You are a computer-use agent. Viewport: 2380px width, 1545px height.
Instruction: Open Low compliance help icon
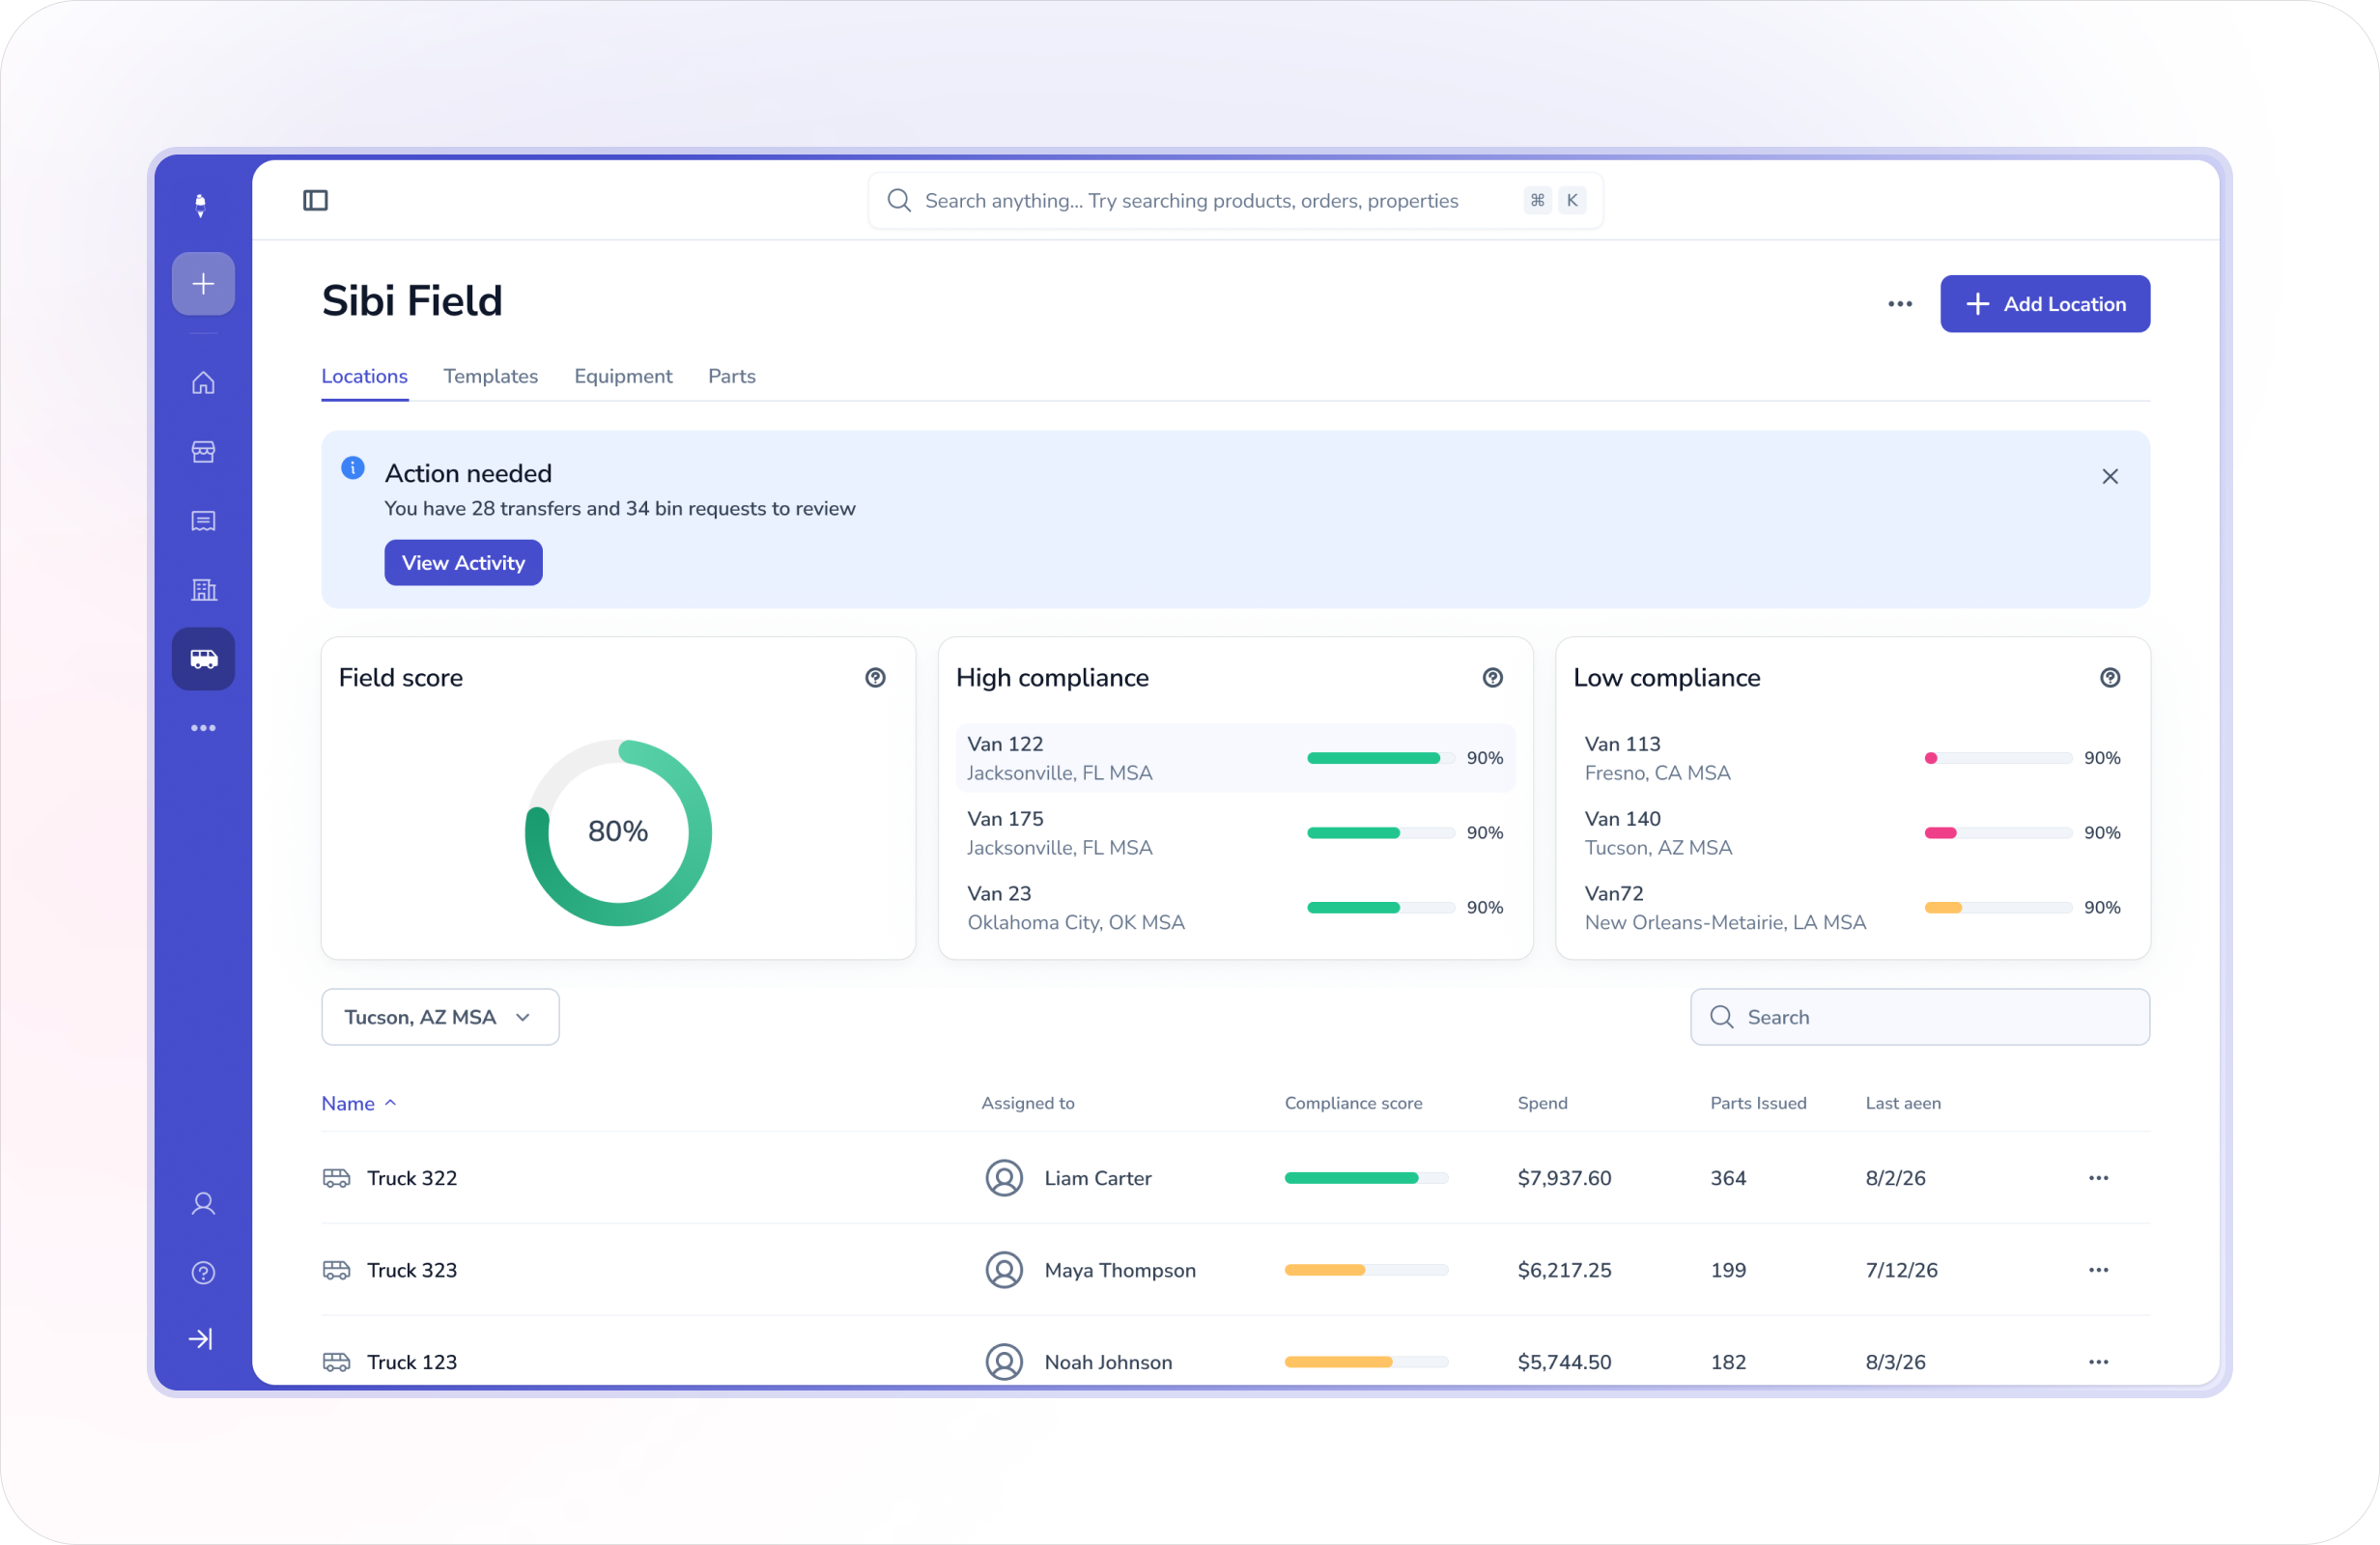[2110, 678]
